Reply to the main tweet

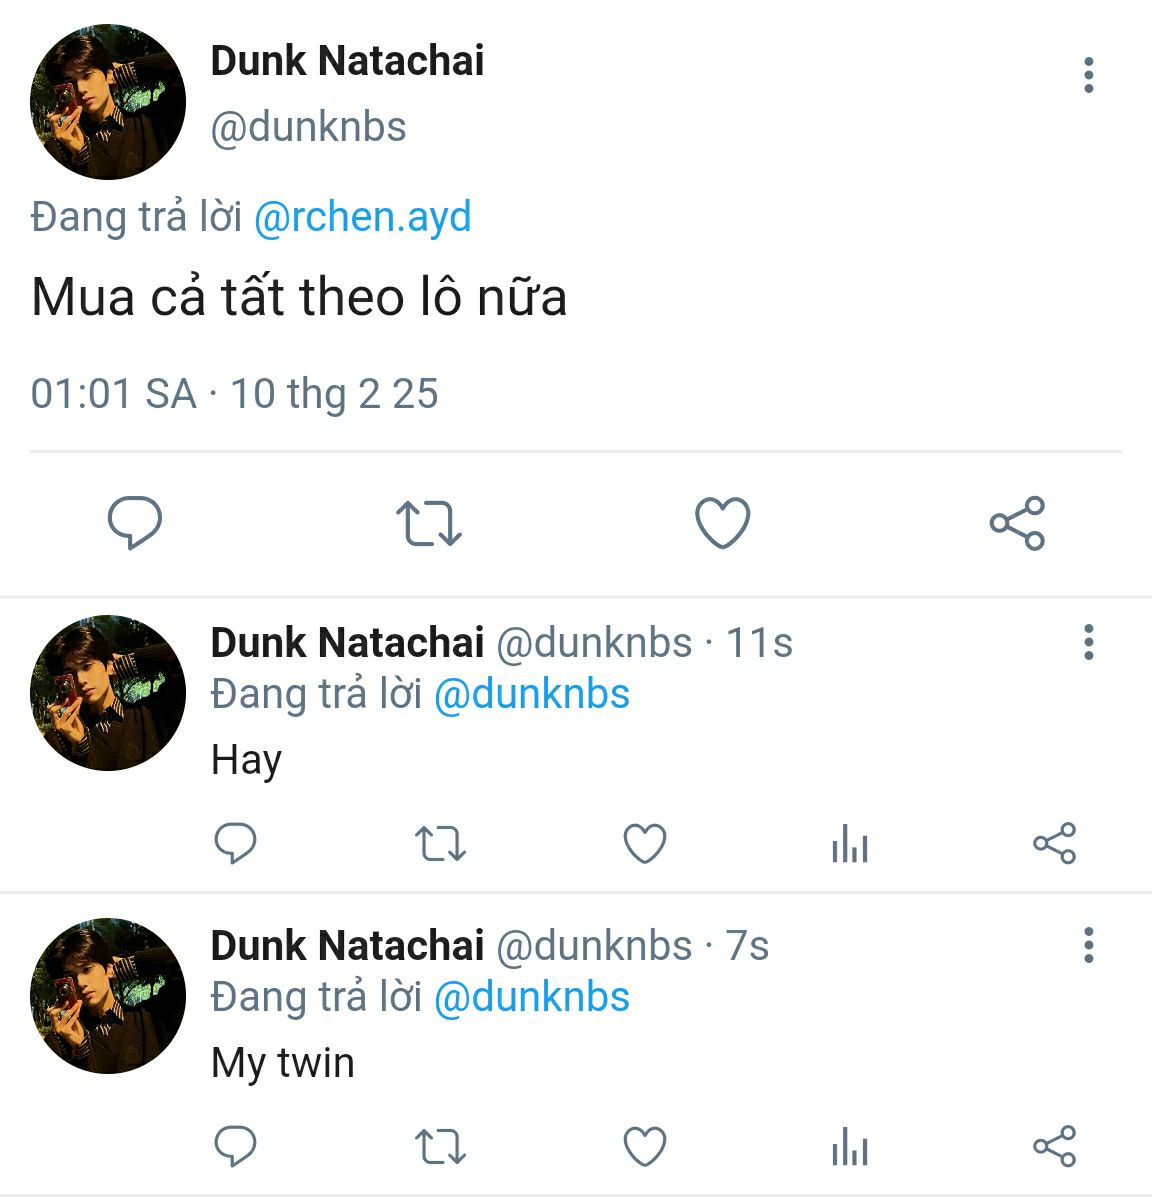pos(135,523)
